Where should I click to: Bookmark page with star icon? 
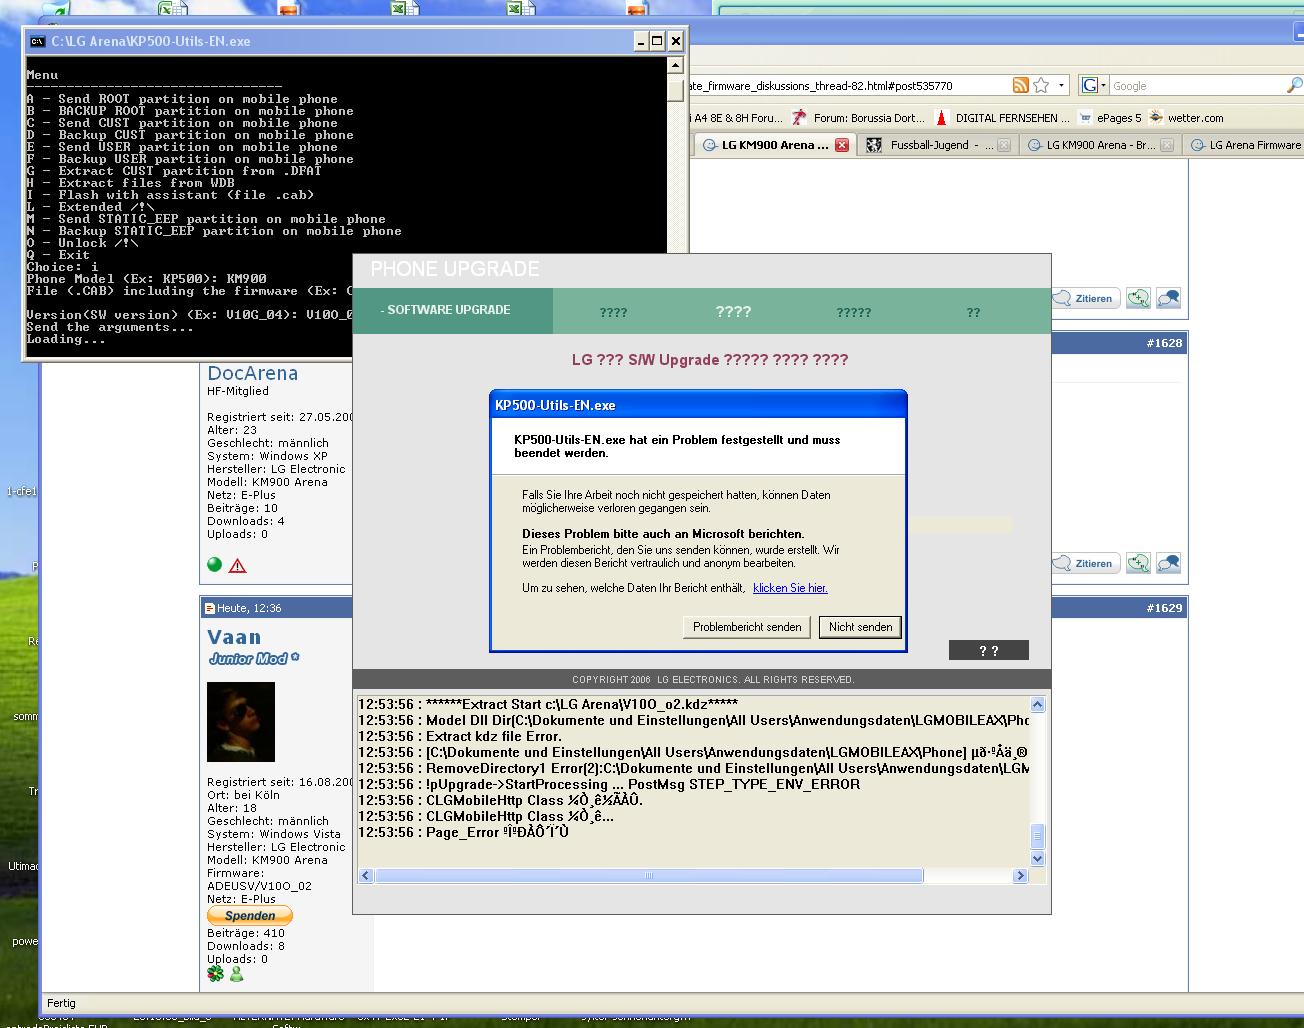tap(1041, 86)
